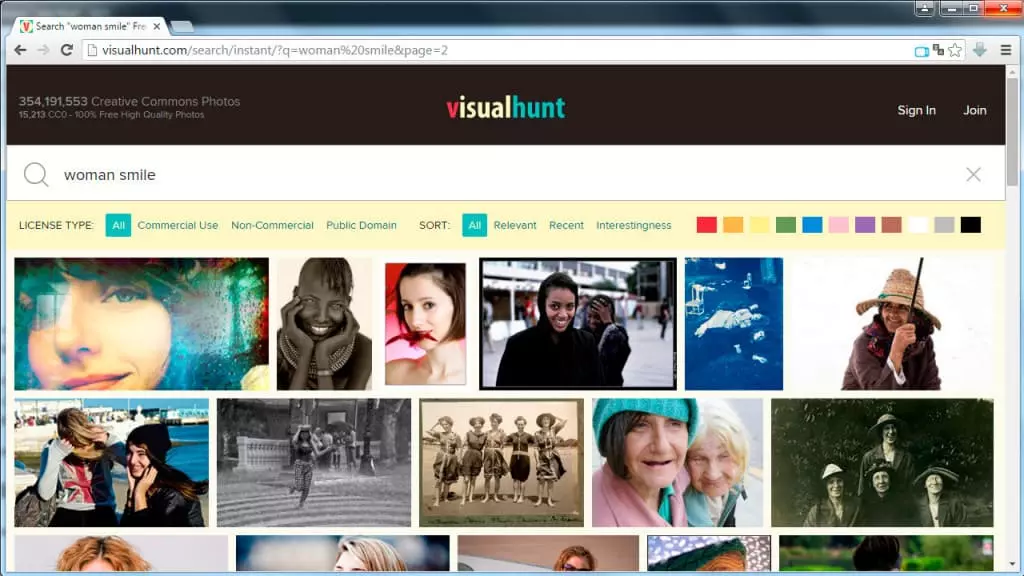Click the 'woman smile' search input field
Viewport: 1024px width, 576px height.
point(500,175)
